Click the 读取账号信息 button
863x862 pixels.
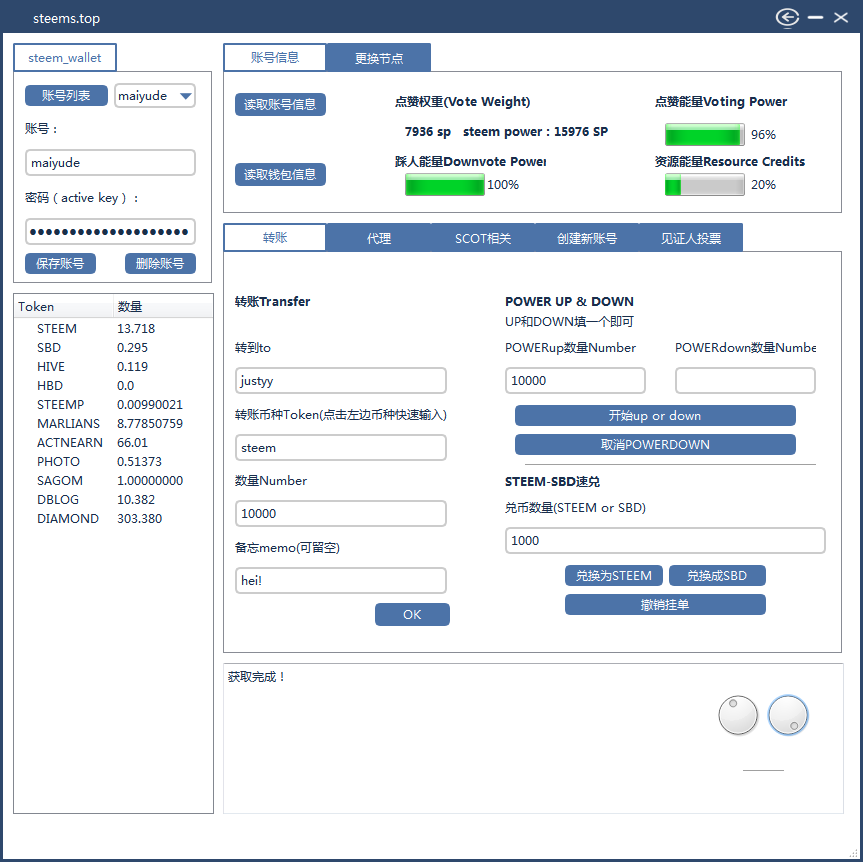coord(280,104)
